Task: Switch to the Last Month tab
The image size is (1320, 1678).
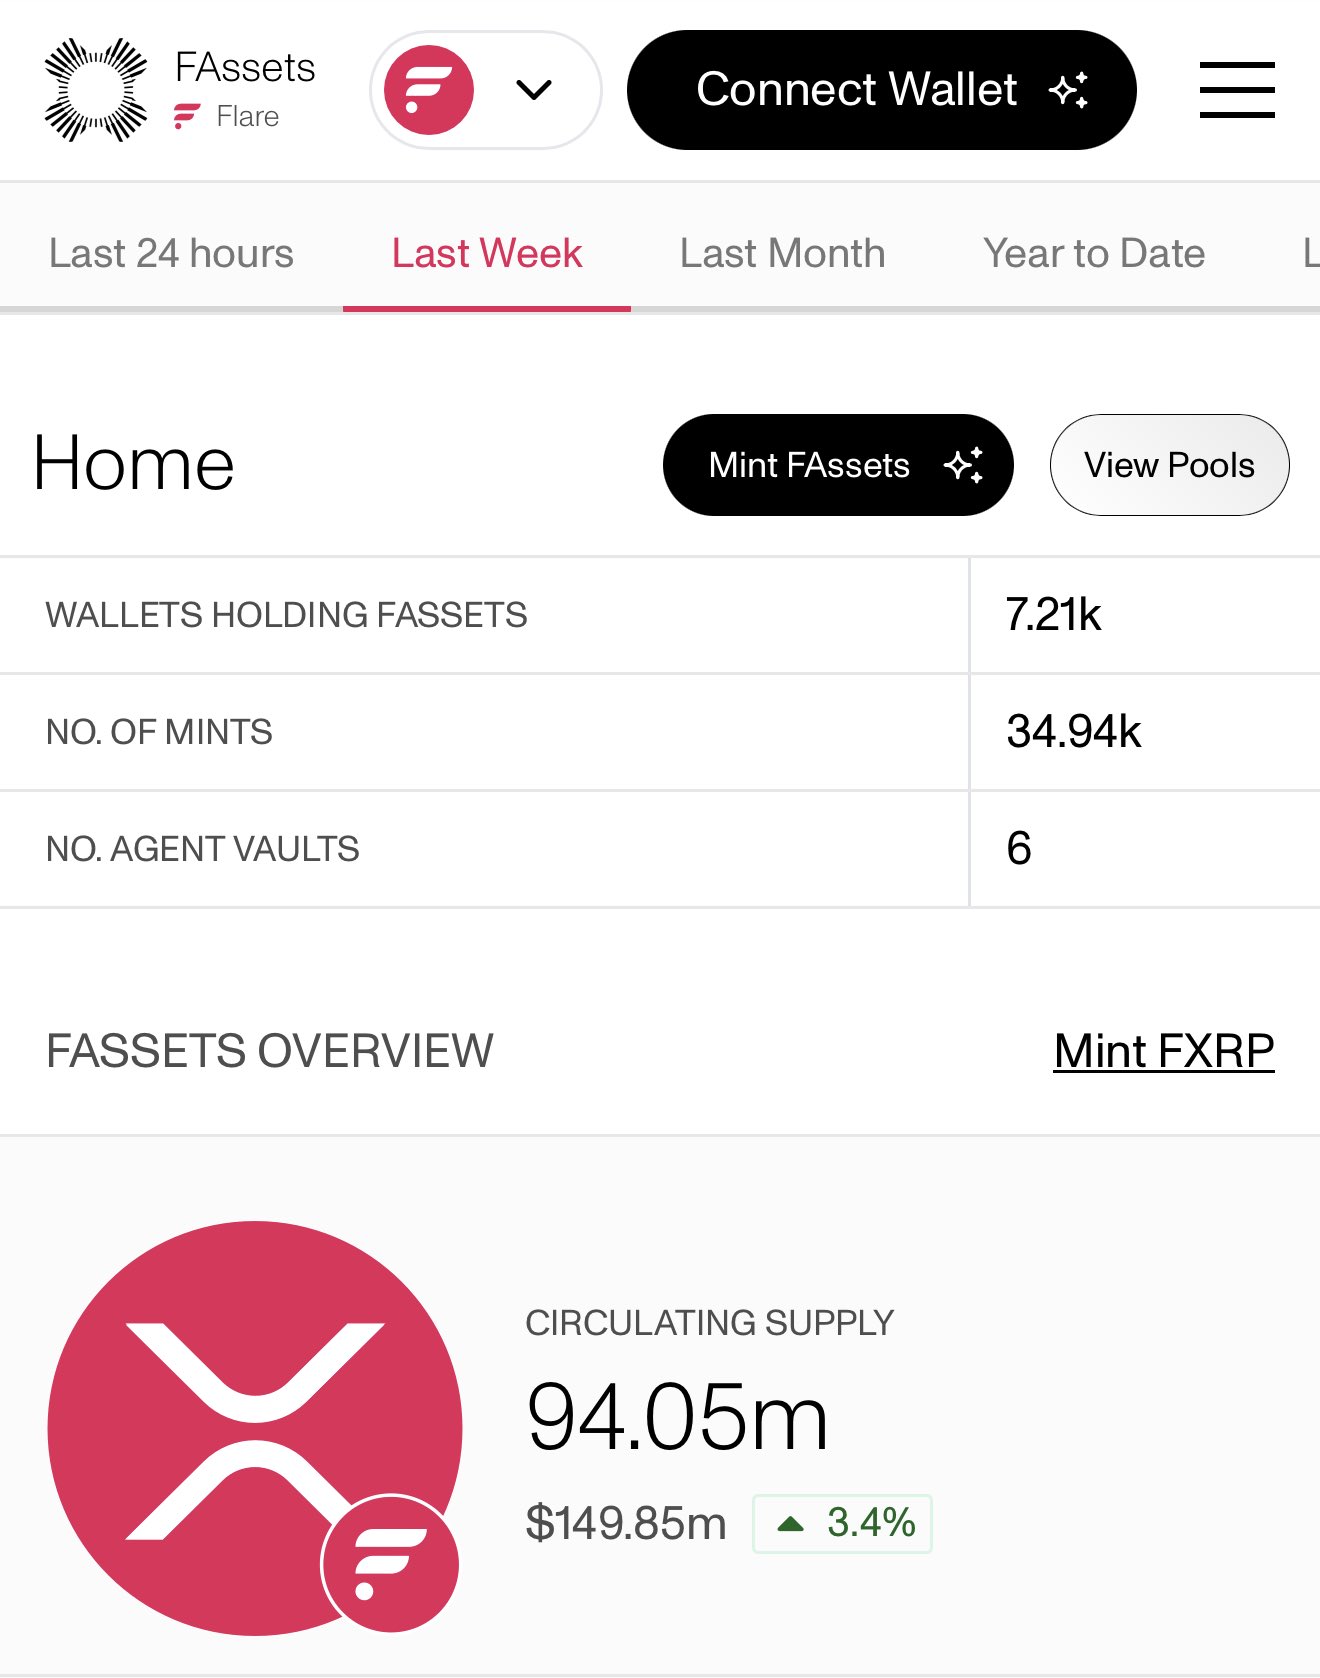Action: coord(782,254)
